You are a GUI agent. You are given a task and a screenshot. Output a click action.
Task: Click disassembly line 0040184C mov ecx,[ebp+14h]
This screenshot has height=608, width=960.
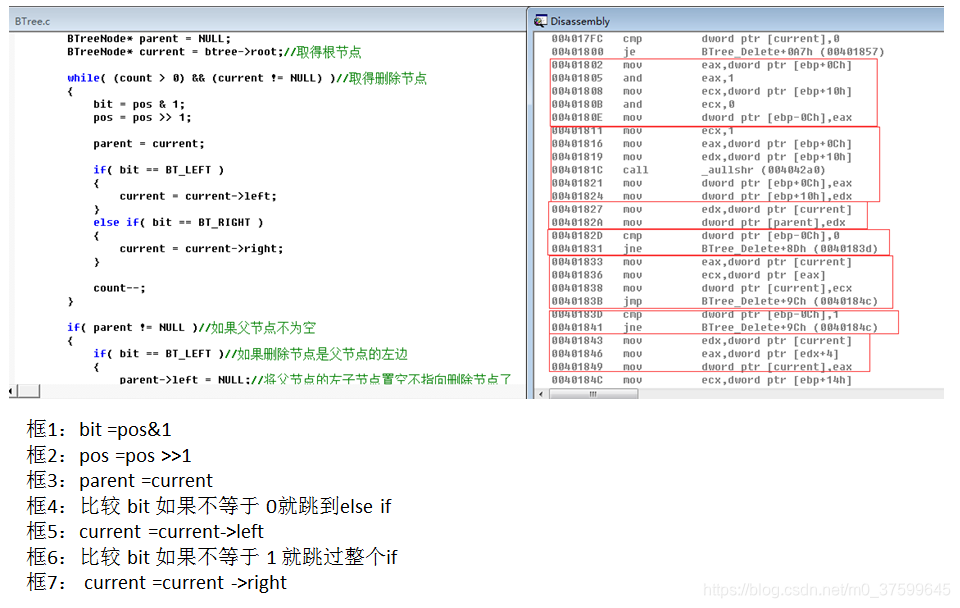tap(702, 380)
